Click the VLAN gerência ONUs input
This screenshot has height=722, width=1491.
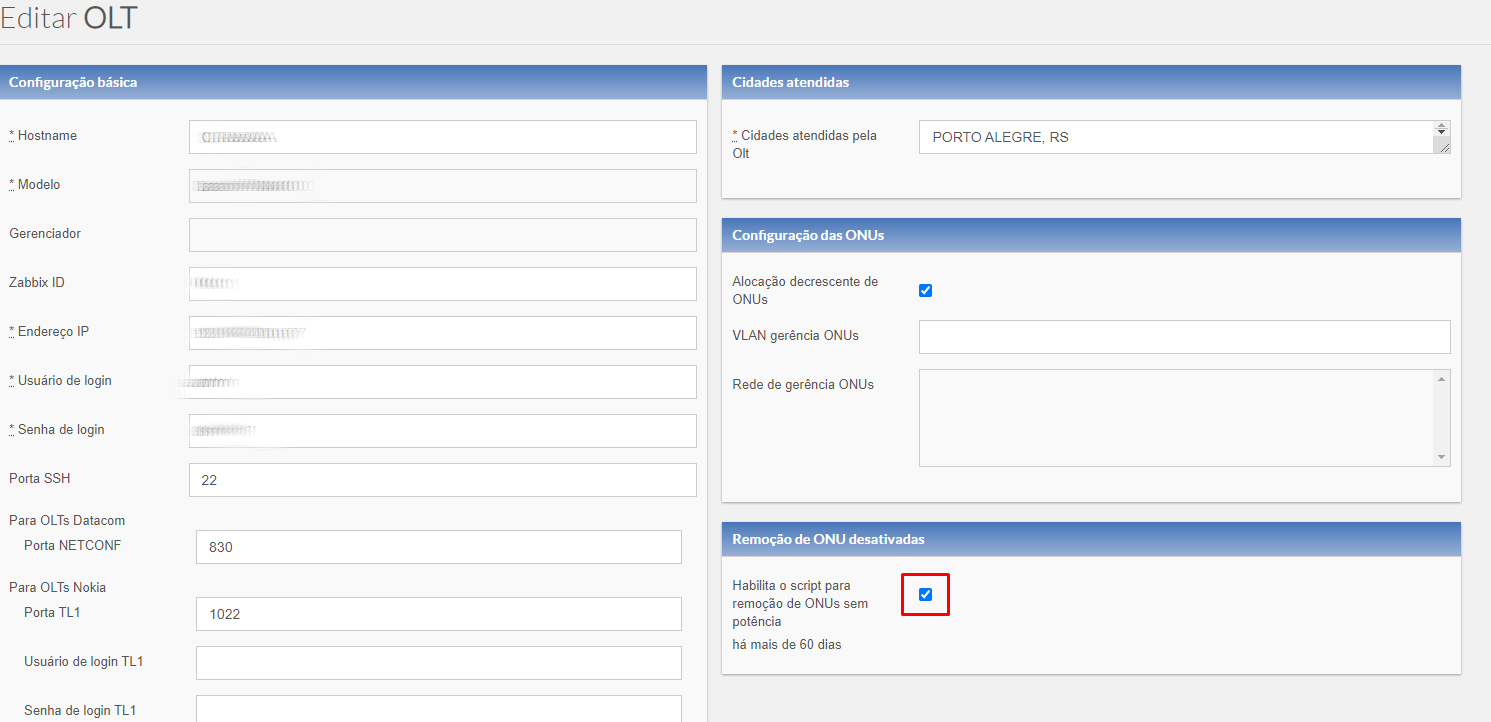(1184, 337)
